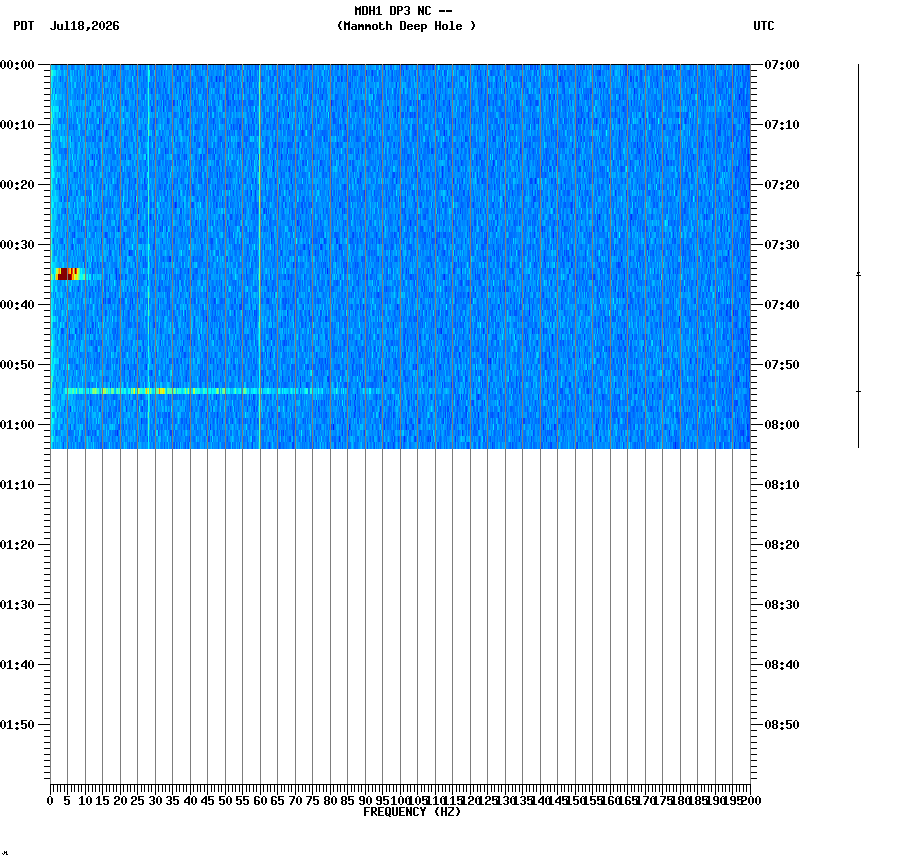This screenshot has height=864, width=902.
Task: Click the 01:30 PDT time label
Action: (x=17, y=605)
